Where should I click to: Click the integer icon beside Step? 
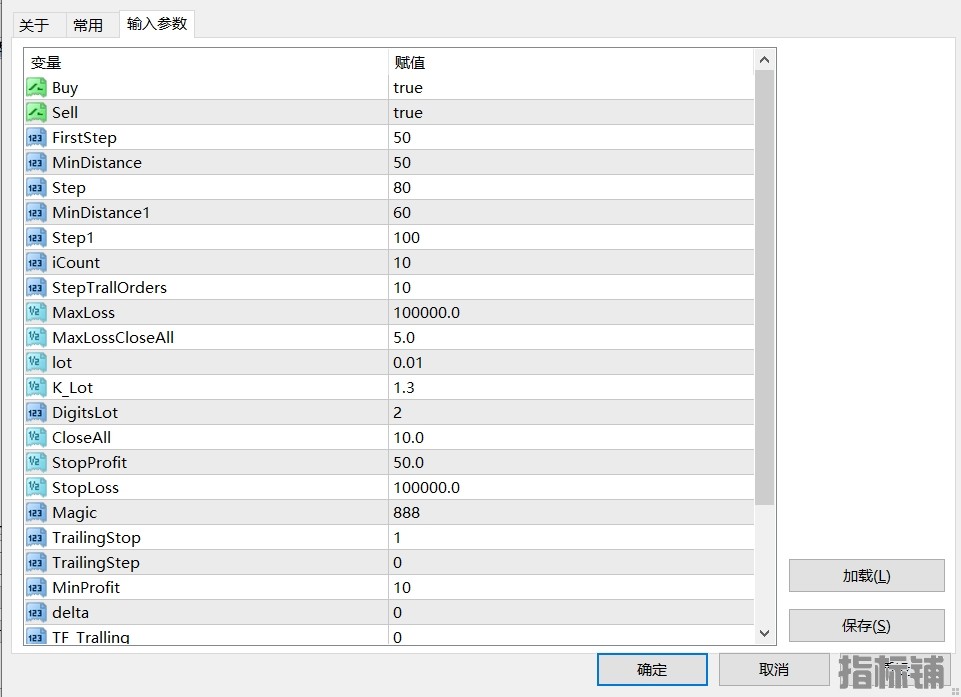click(36, 188)
